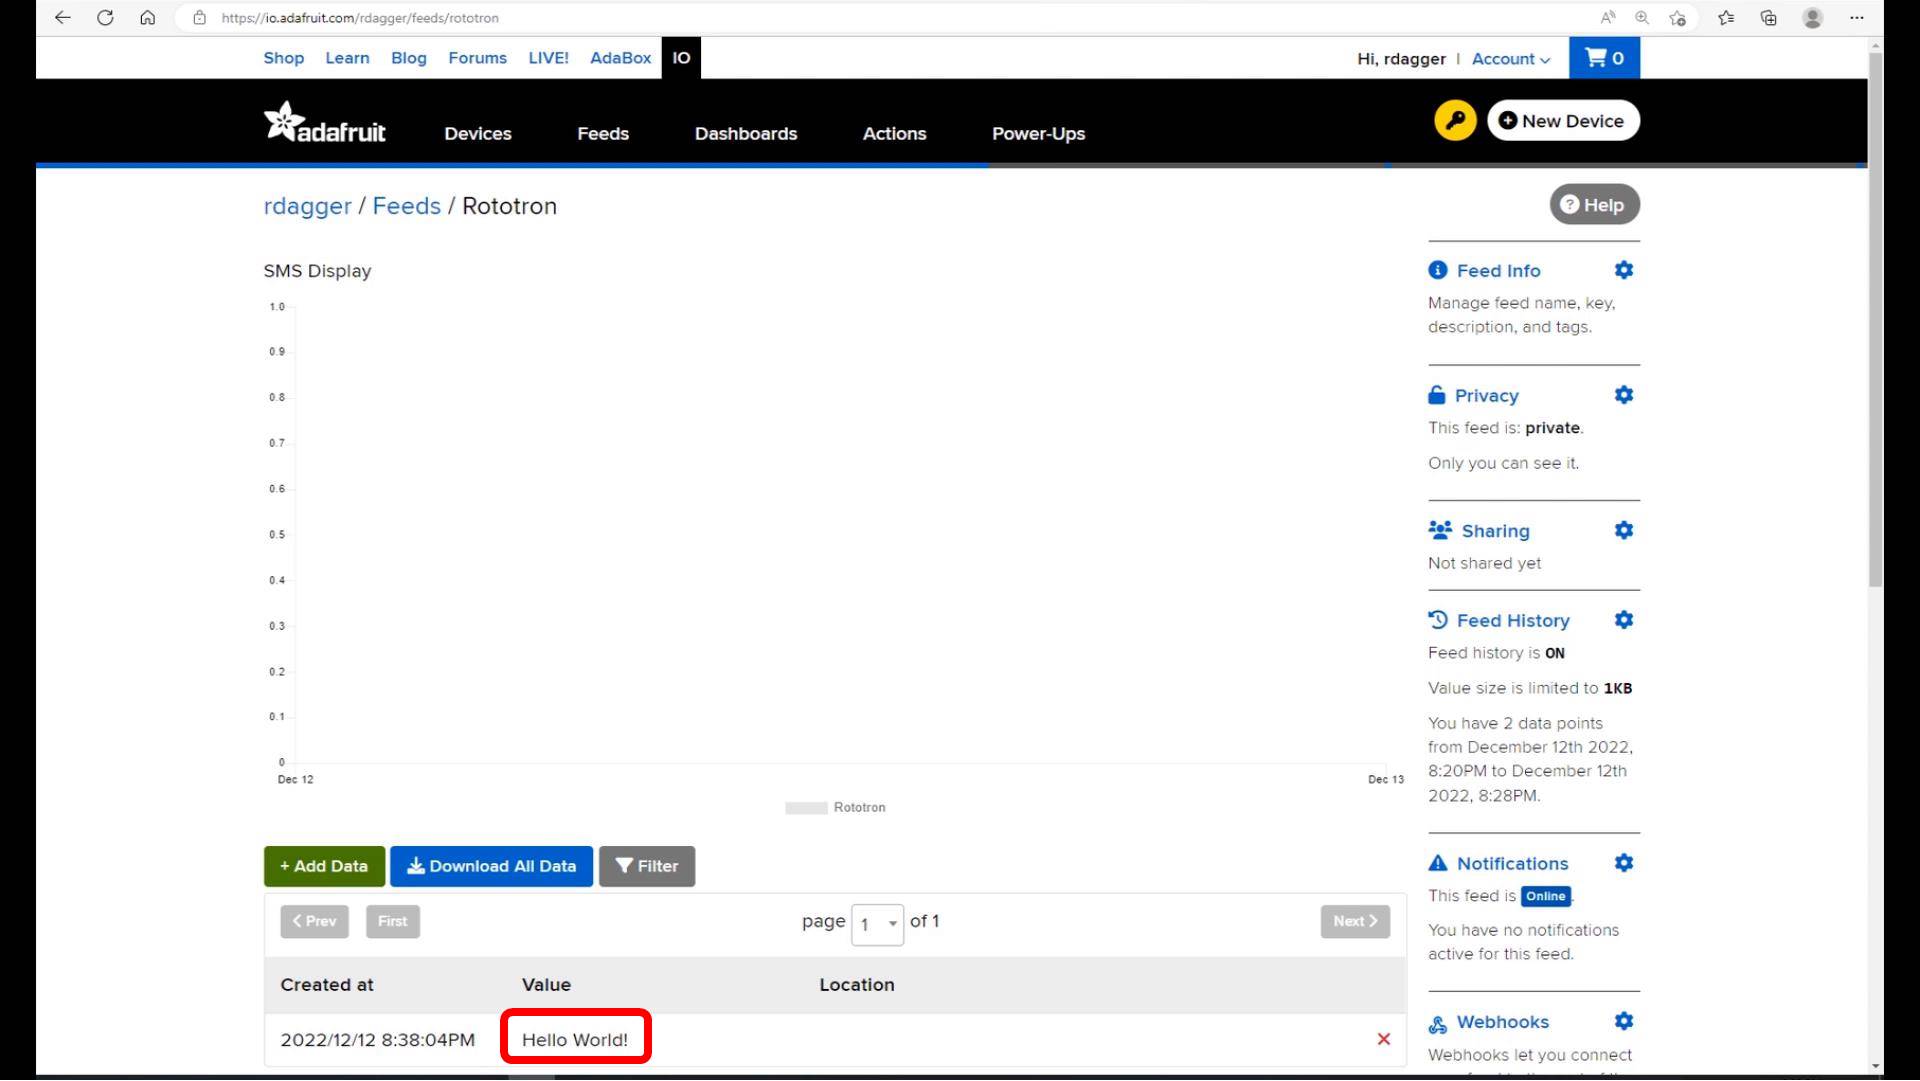Image resolution: width=1920 pixels, height=1081 pixels.
Task: Open the Shop link
Action: tap(284, 58)
